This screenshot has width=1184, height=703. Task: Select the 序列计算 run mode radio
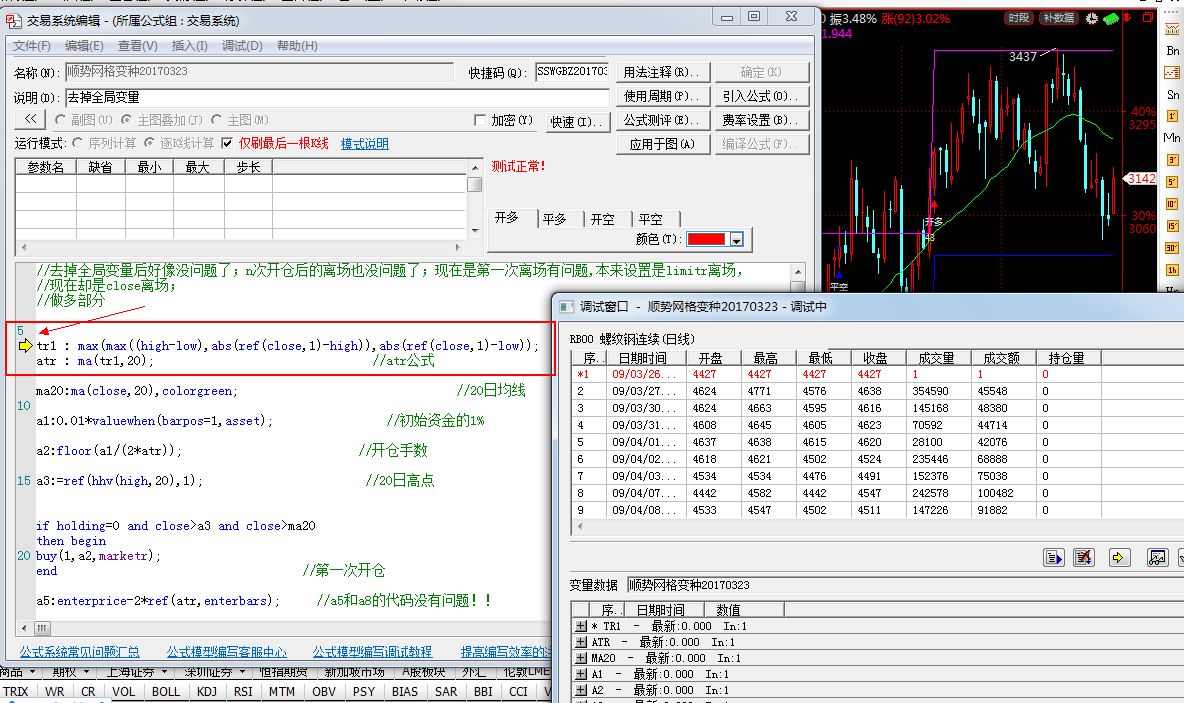click(x=78, y=143)
